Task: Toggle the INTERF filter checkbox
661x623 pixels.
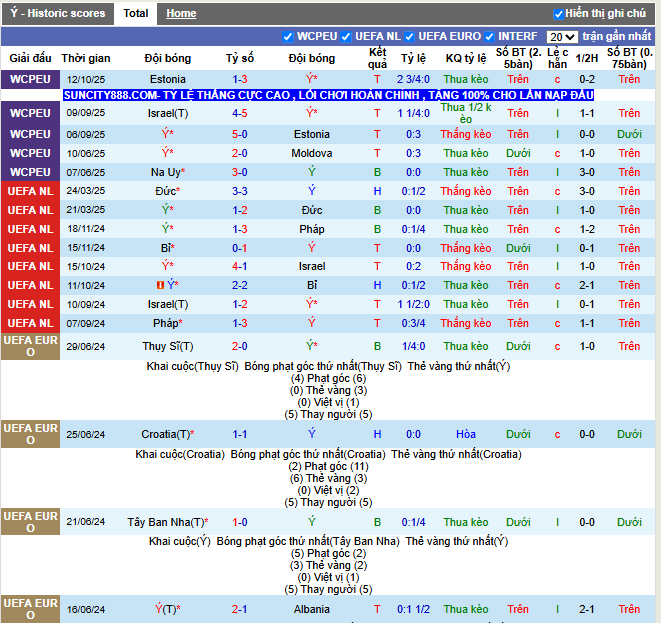Action: click(x=490, y=36)
